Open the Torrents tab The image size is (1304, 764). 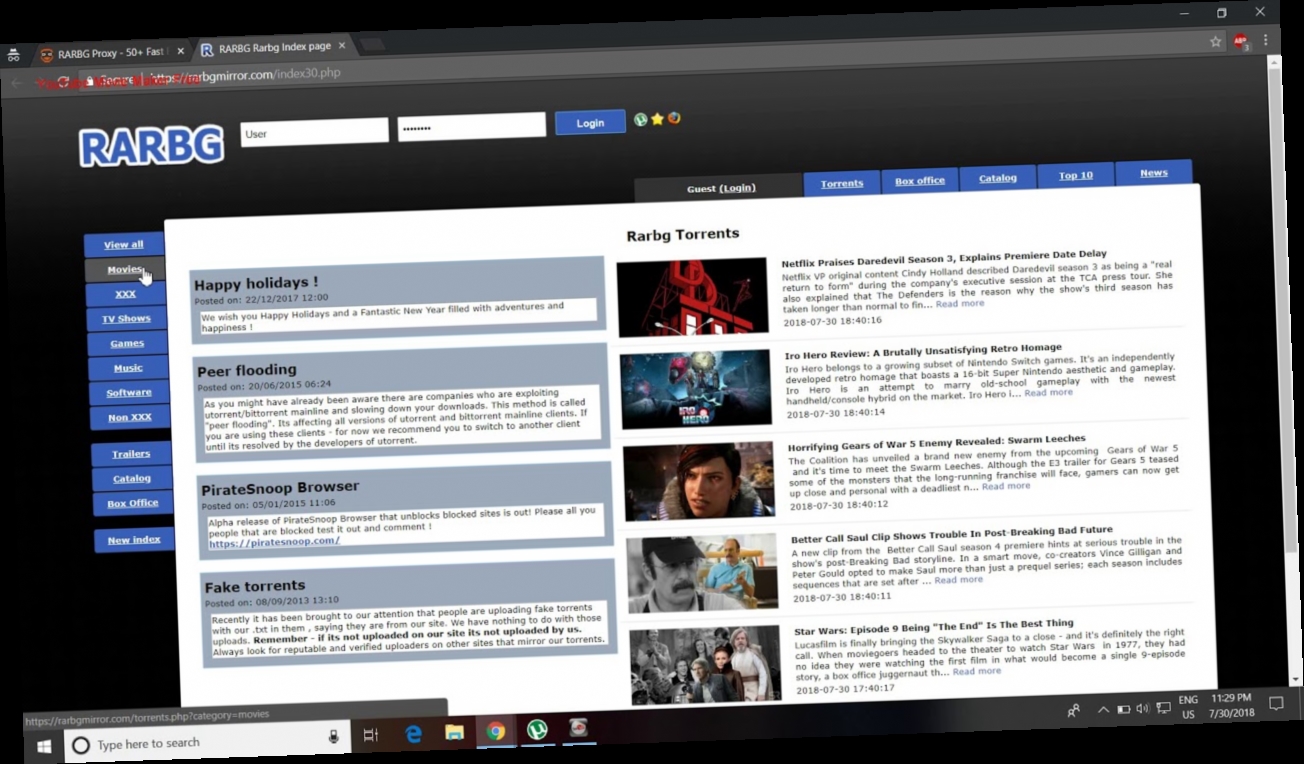pyautogui.click(x=842, y=183)
